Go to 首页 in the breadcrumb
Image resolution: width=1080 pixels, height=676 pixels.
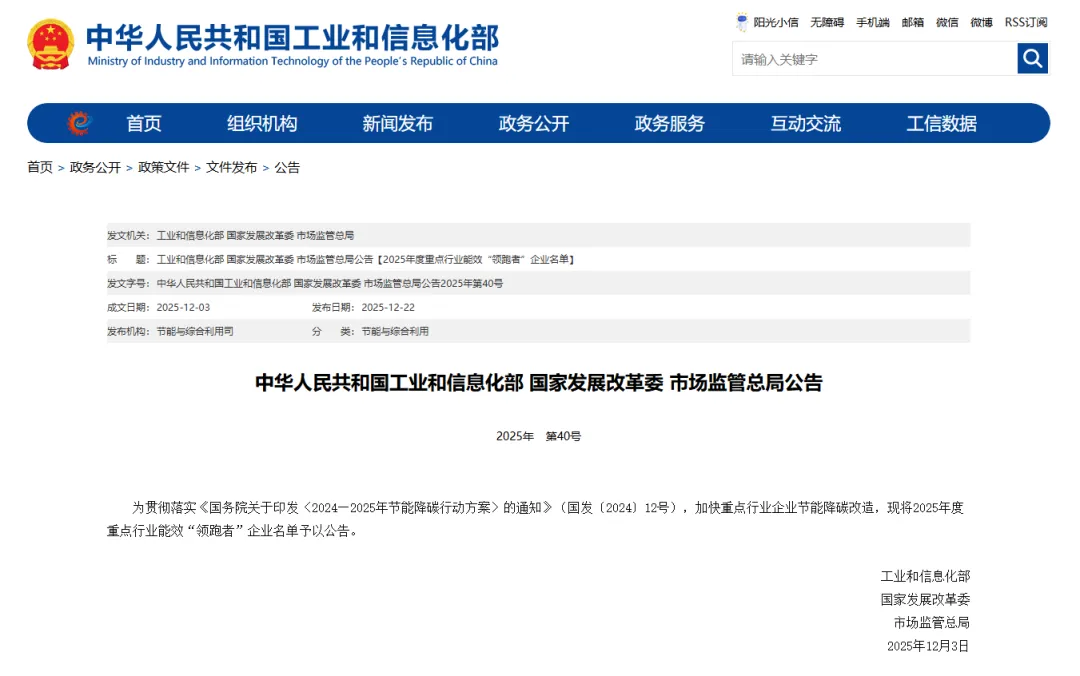40,167
